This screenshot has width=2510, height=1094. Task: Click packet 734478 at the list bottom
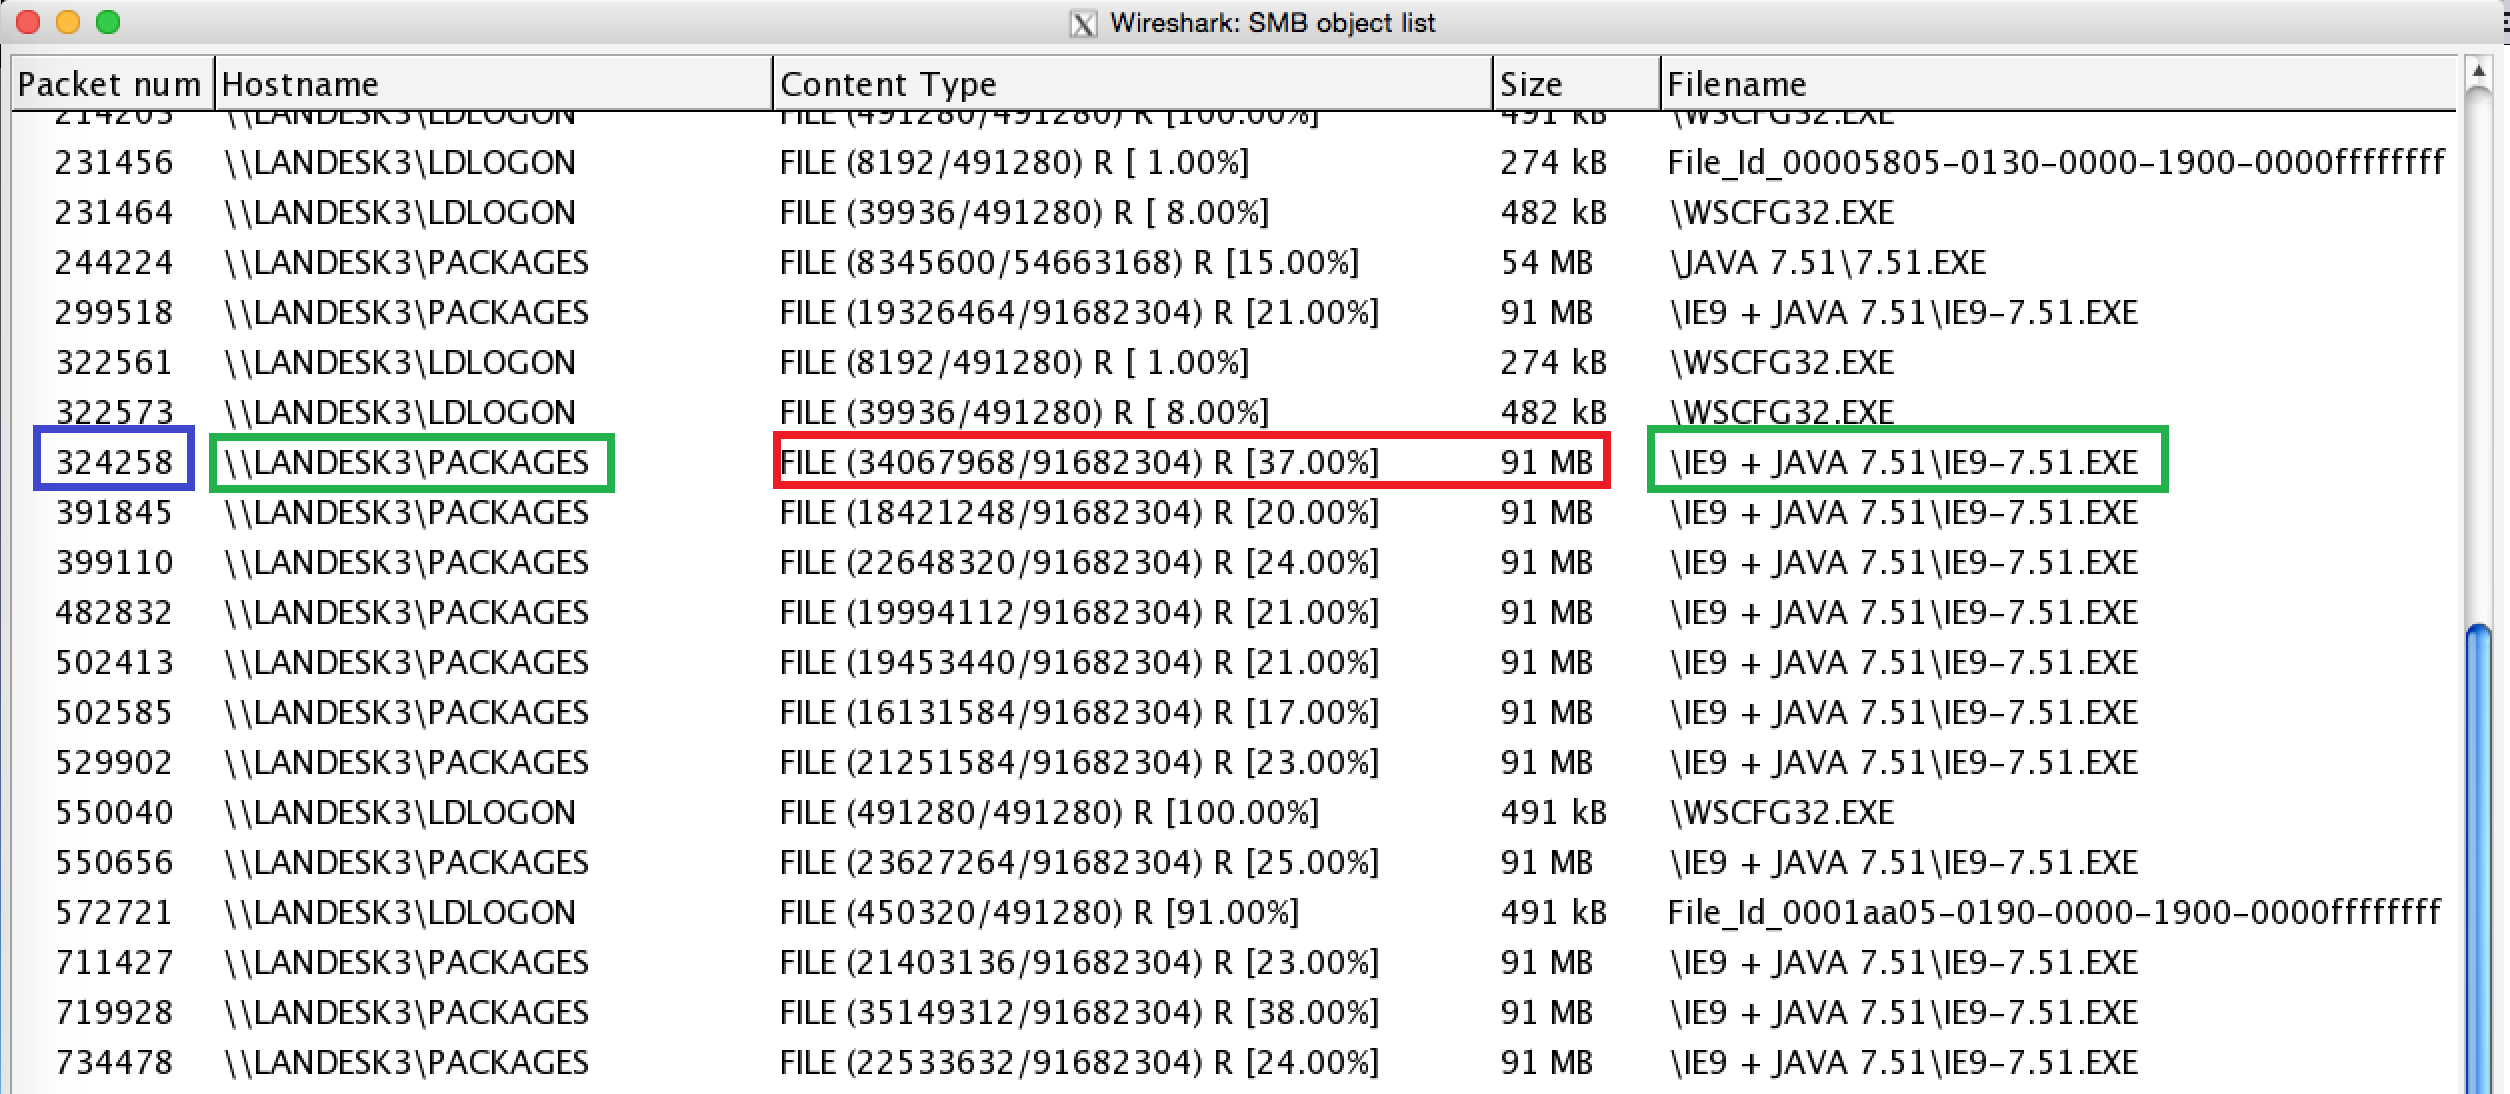(x=113, y=1062)
